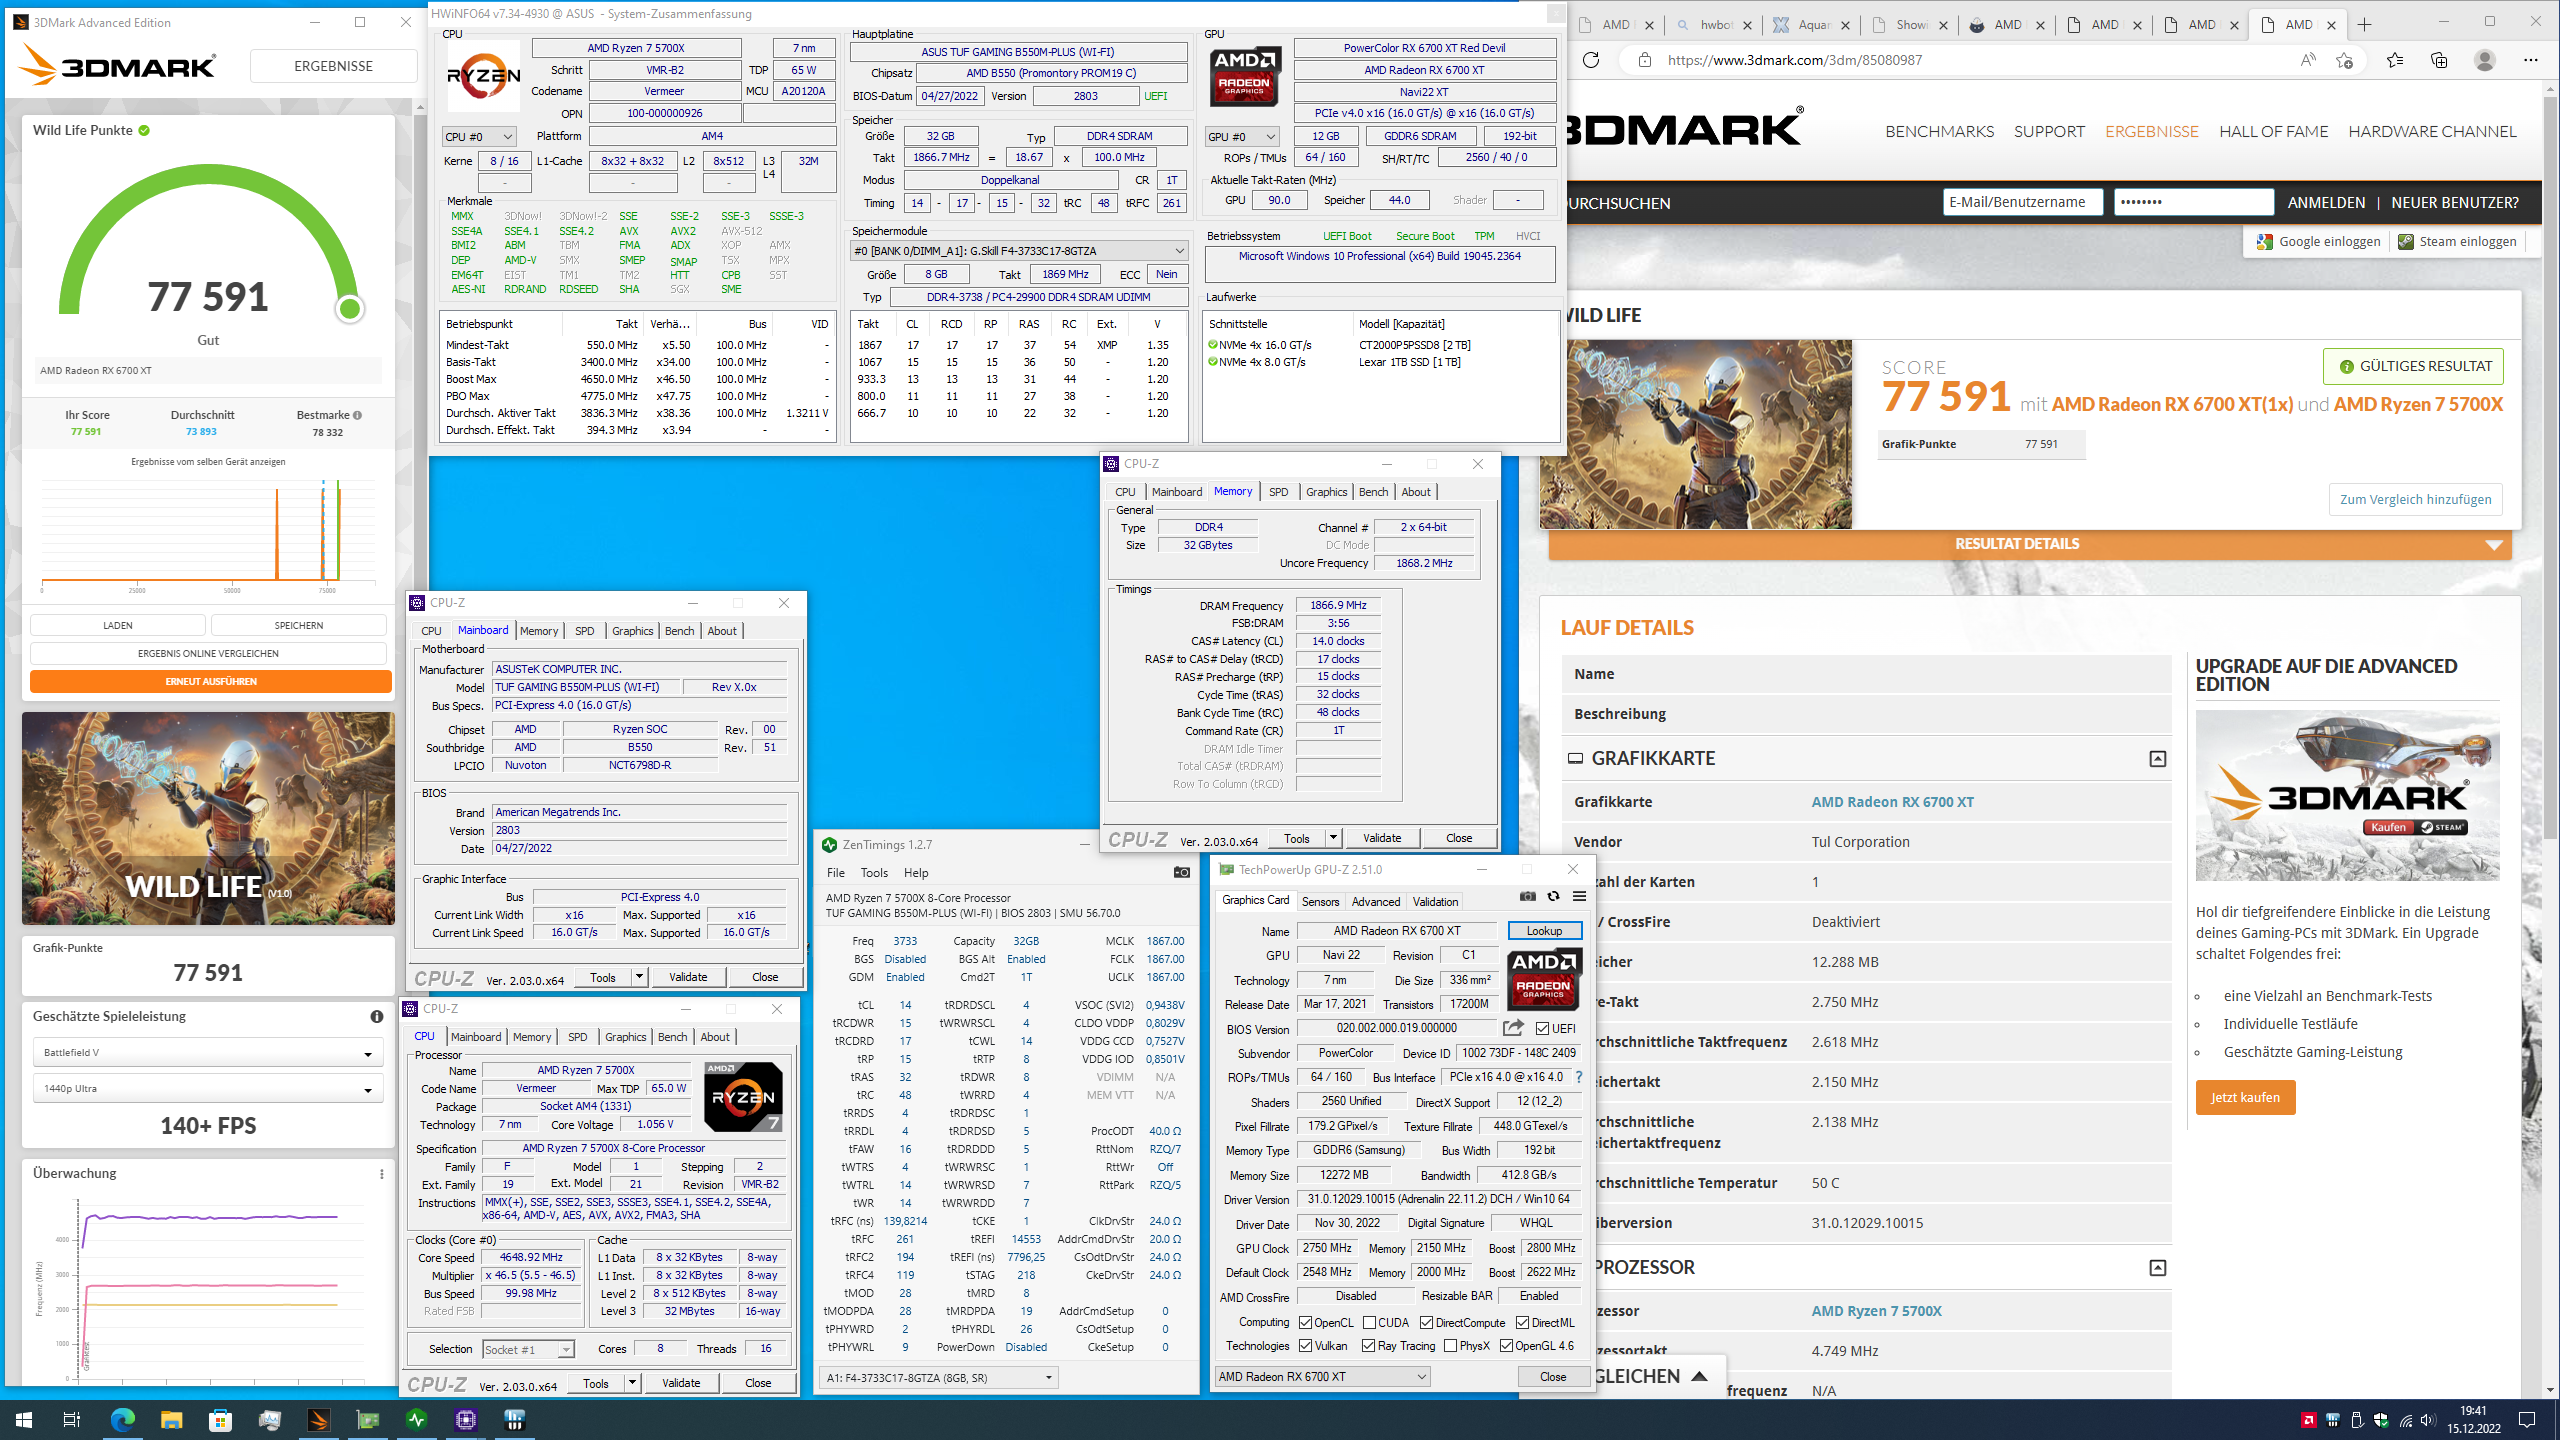Viewport: 2560px width, 1440px height.
Task: Open the browser favorites list icon
Action: pos(2395,60)
